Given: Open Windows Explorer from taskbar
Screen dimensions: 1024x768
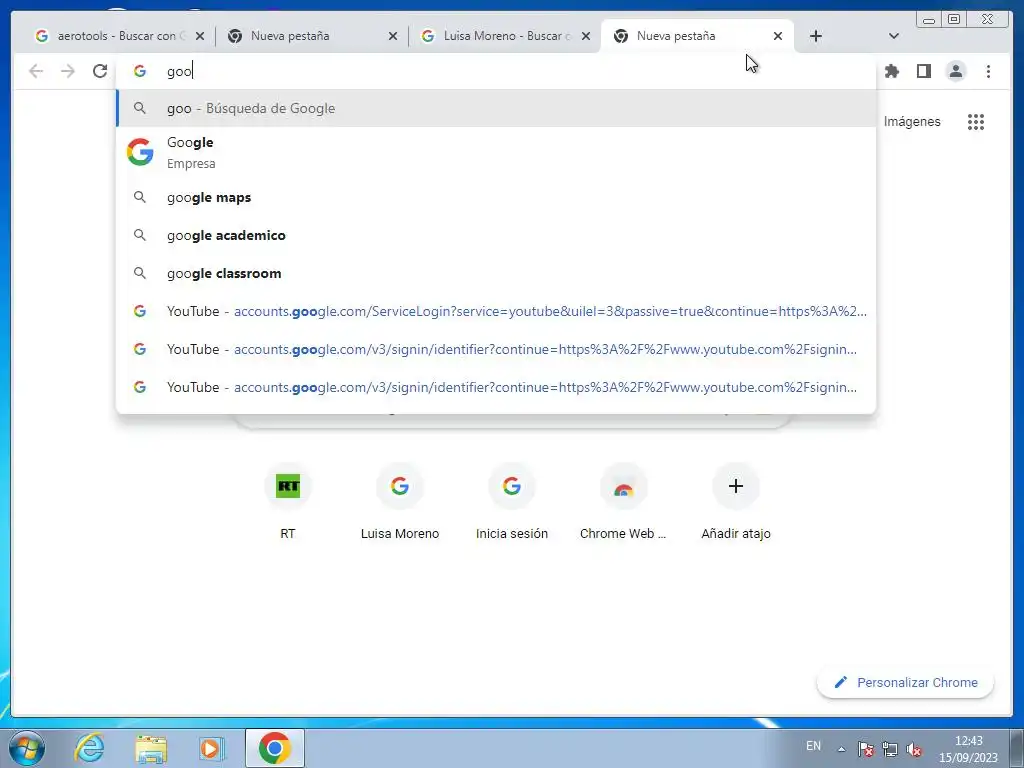Looking at the screenshot, I should (x=151, y=748).
